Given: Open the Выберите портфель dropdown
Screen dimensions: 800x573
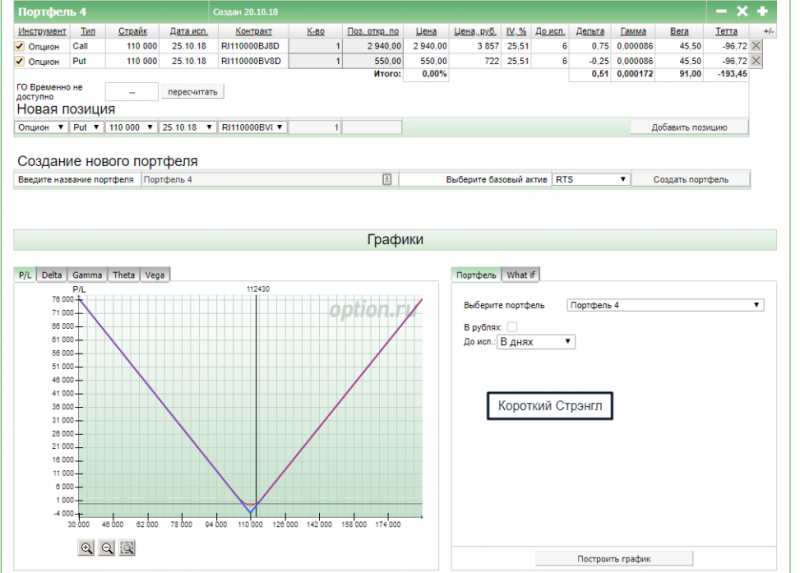Looking at the screenshot, I should (x=665, y=305).
